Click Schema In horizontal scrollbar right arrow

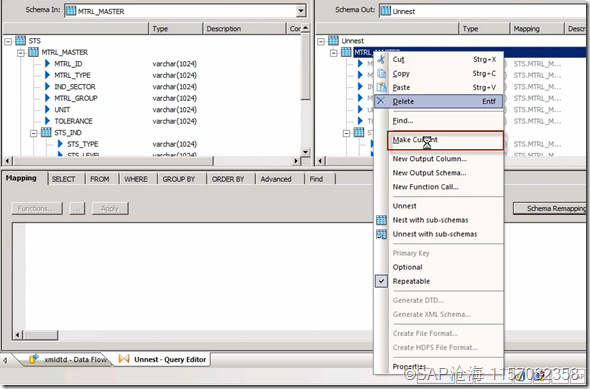coord(296,161)
